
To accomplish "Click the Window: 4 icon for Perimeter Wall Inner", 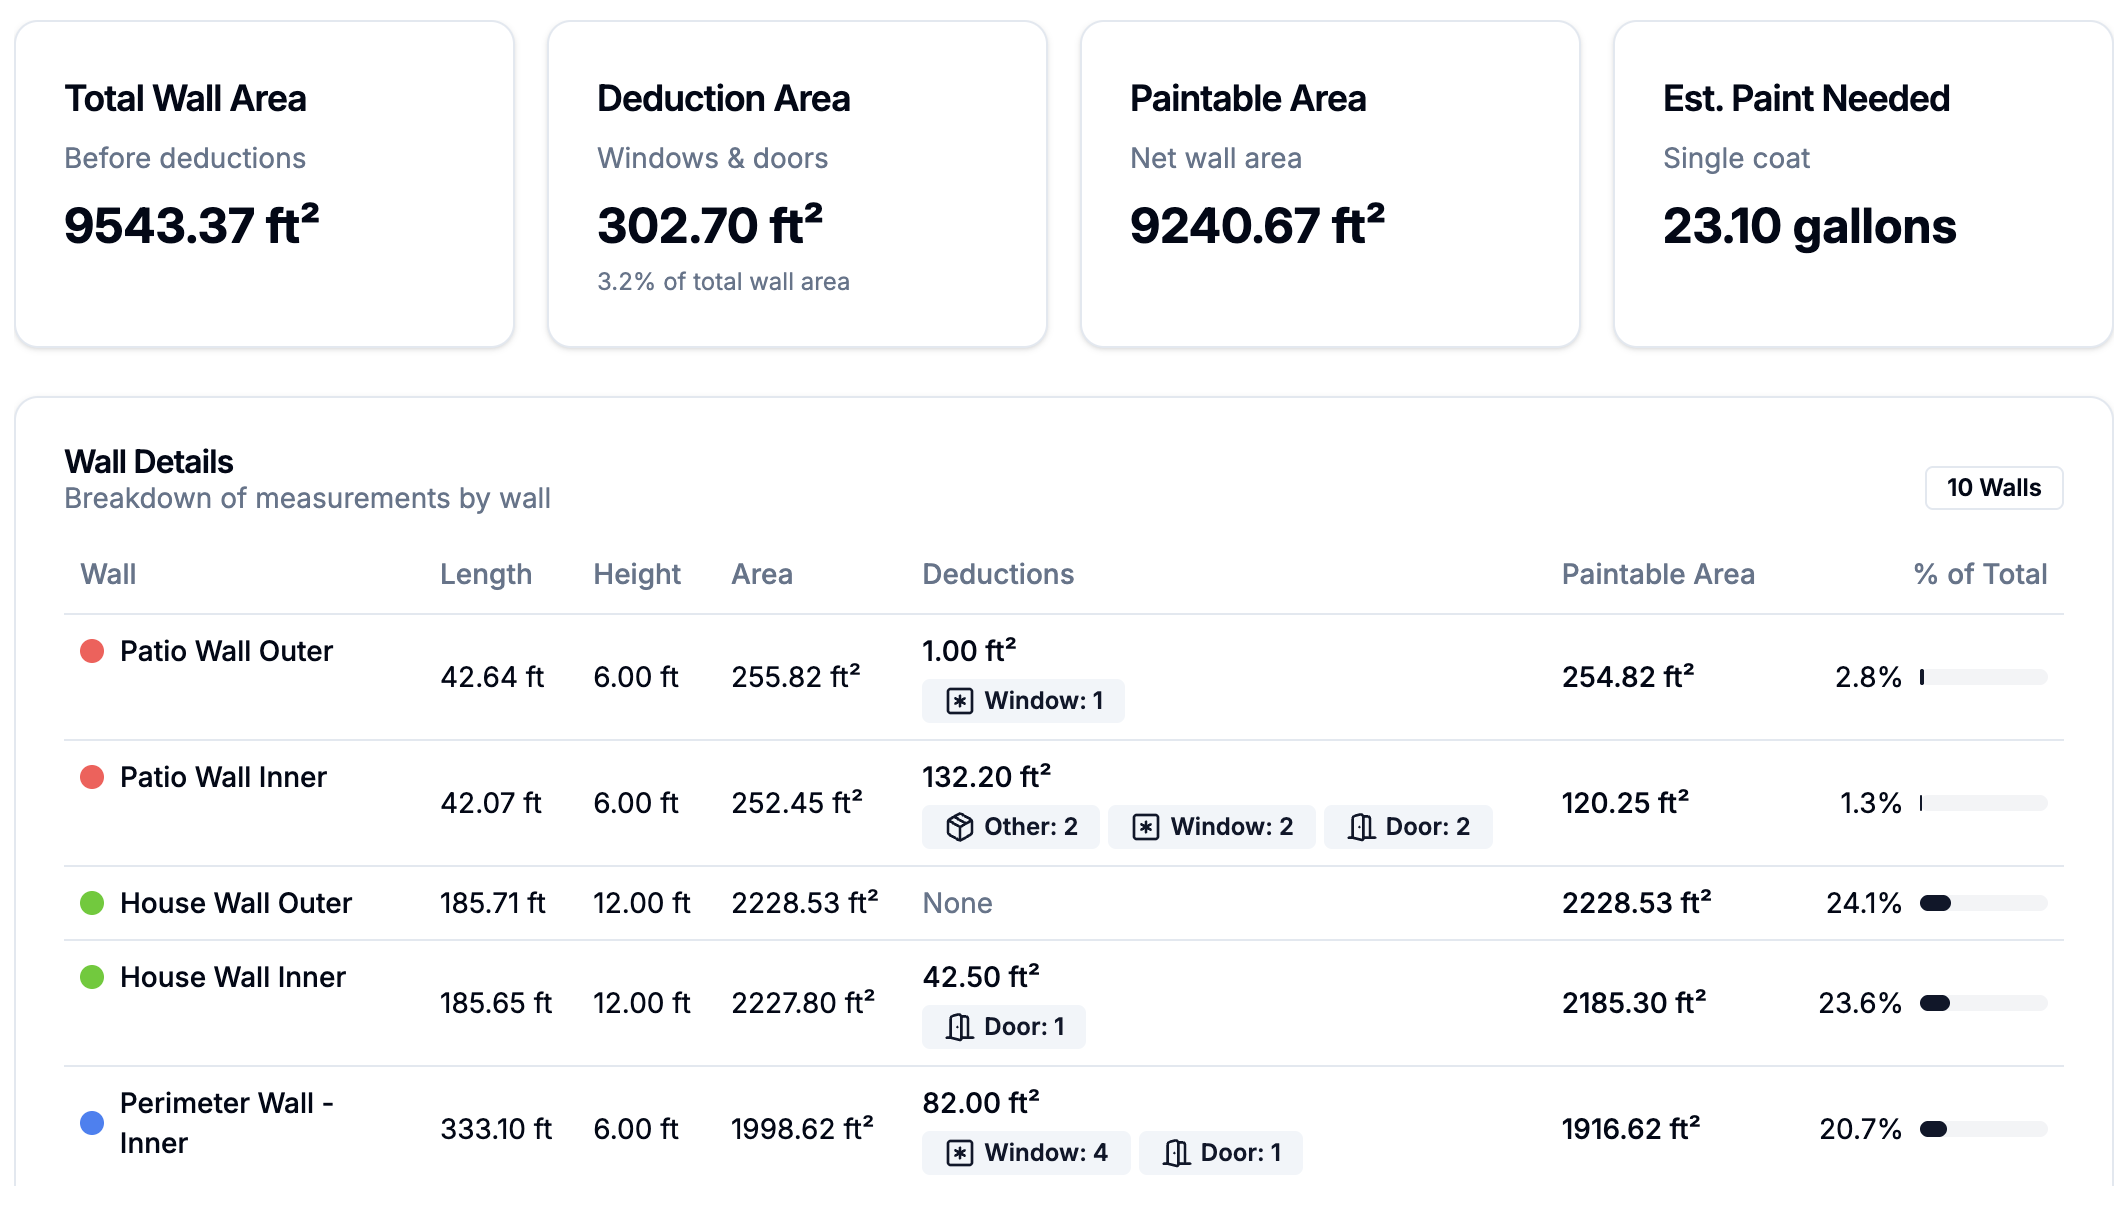I will pyautogui.click(x=959, y=1153).
